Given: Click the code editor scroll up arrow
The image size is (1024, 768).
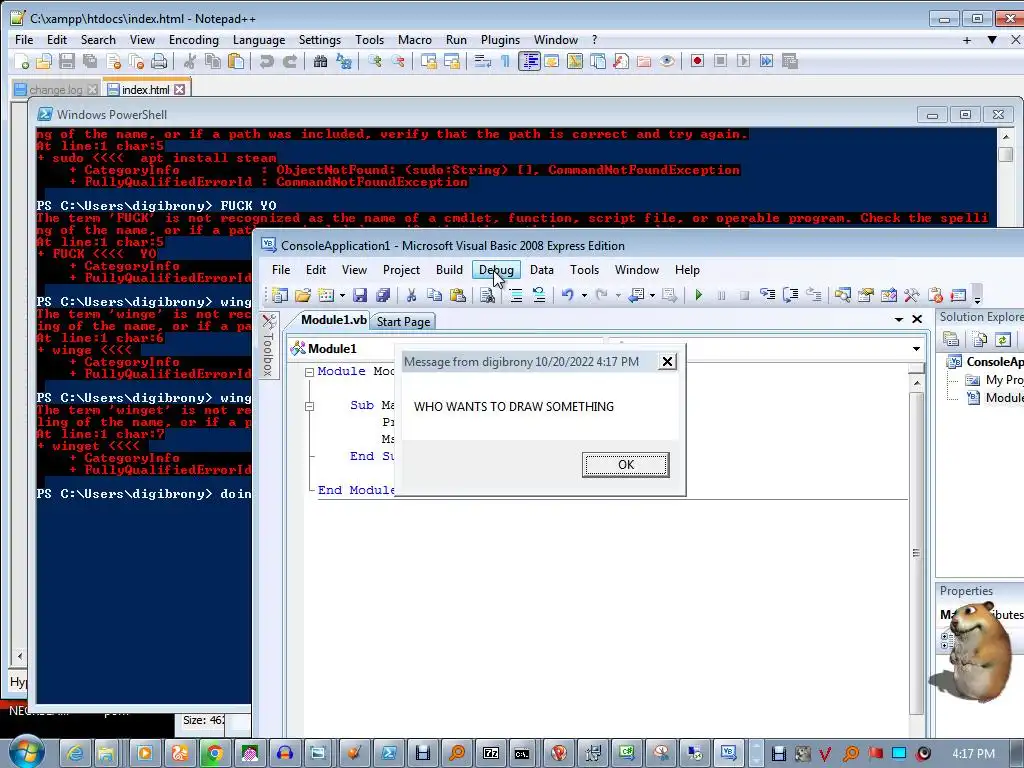Looking at the screenshot, I should pyautogui.click(x=917, y=383).
